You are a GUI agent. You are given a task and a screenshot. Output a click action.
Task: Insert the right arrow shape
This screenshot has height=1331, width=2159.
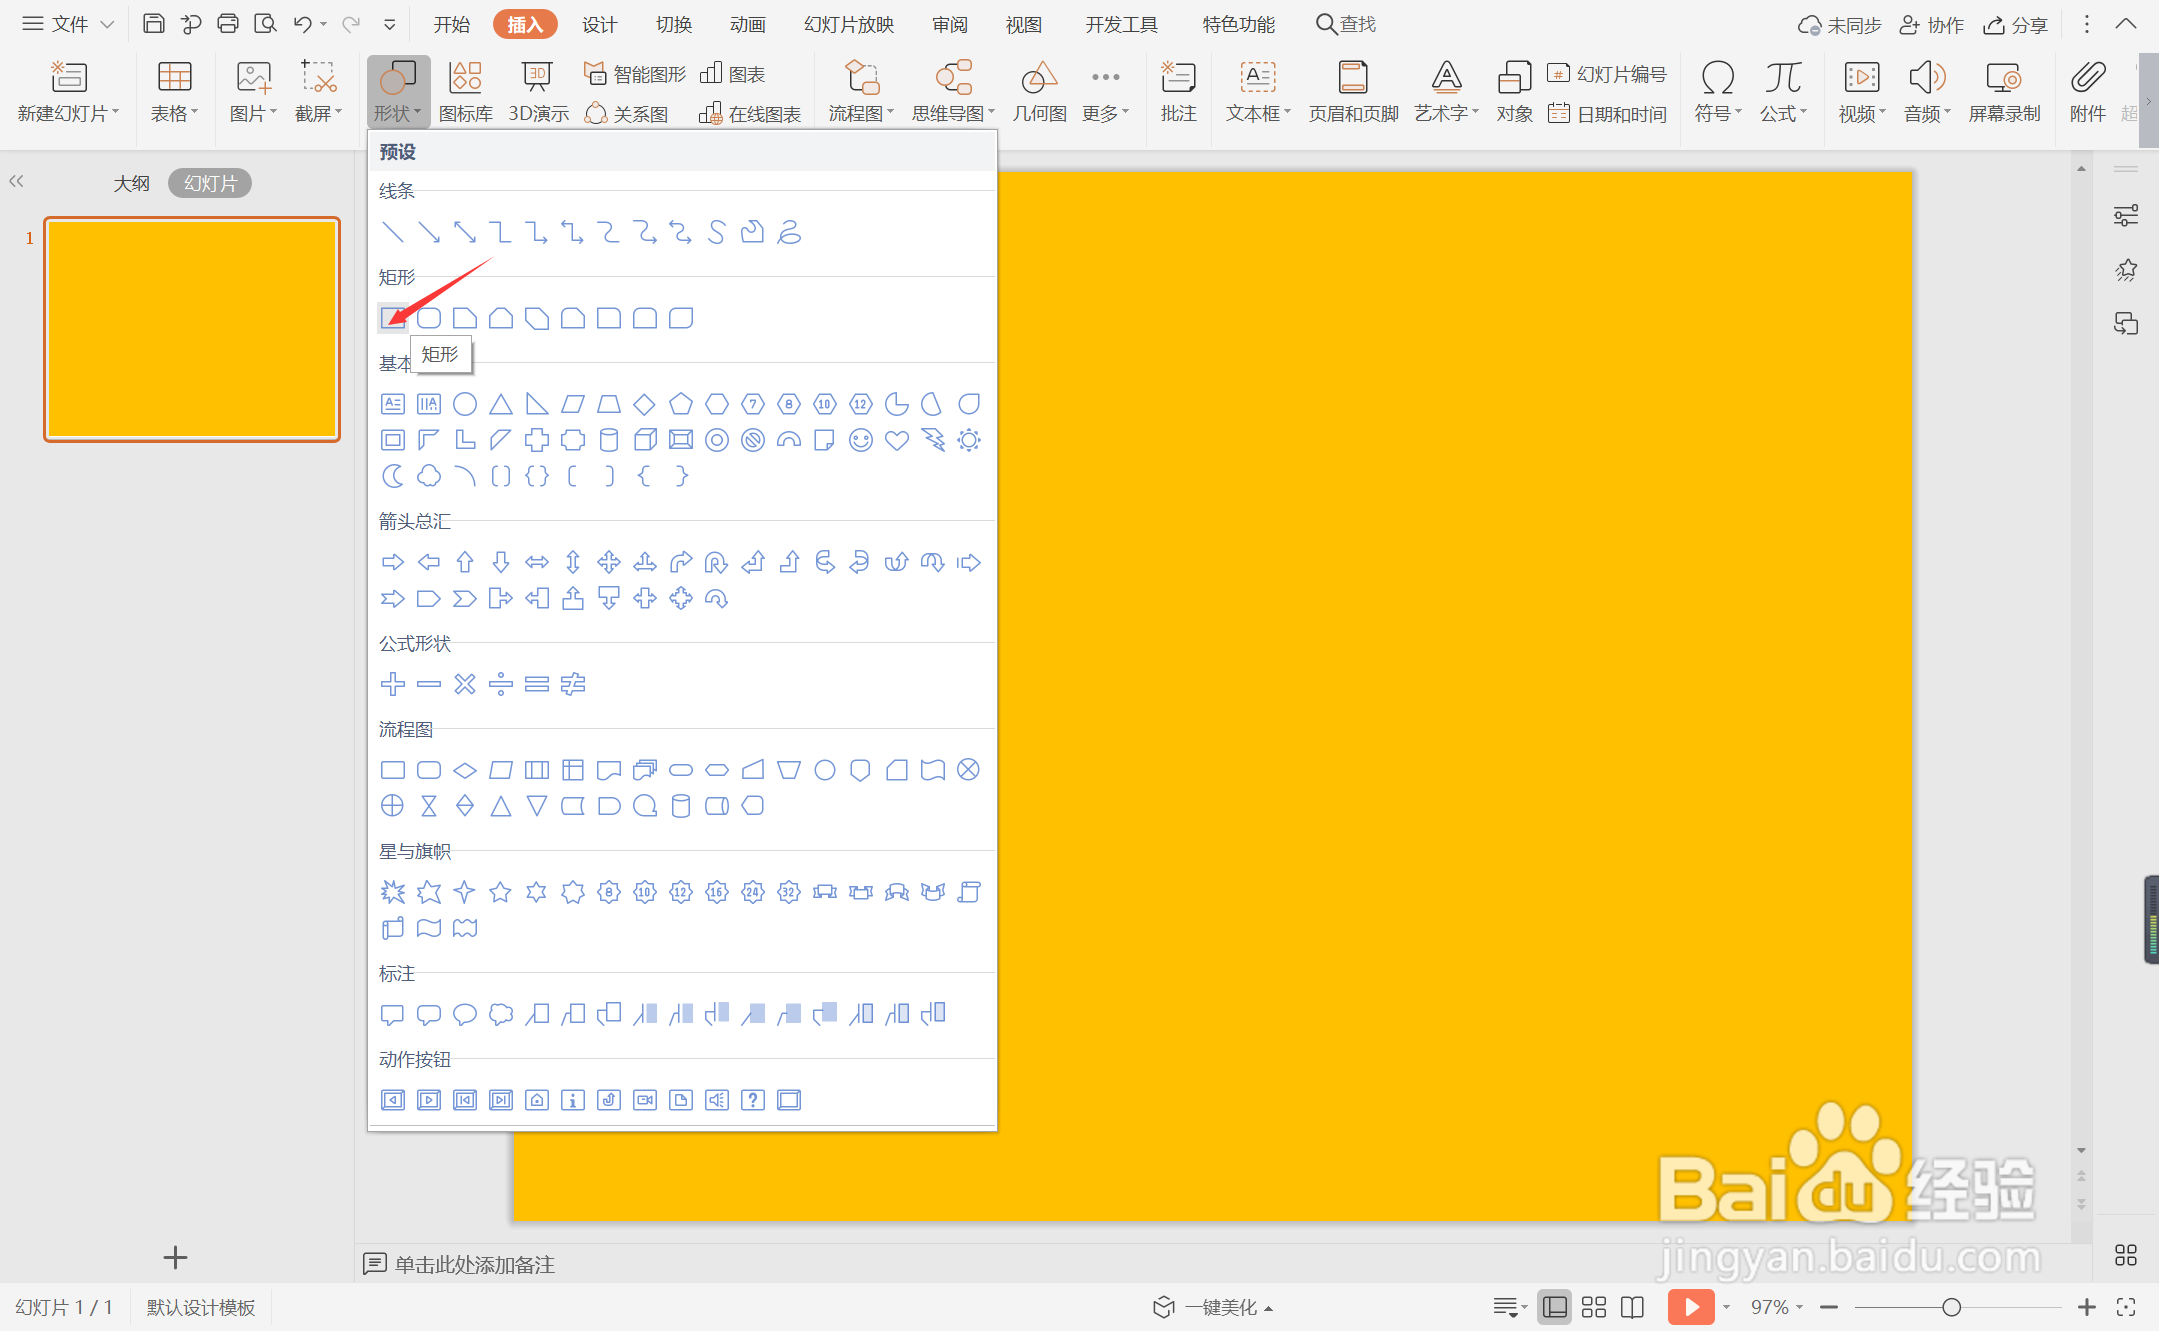click(393, 562)
